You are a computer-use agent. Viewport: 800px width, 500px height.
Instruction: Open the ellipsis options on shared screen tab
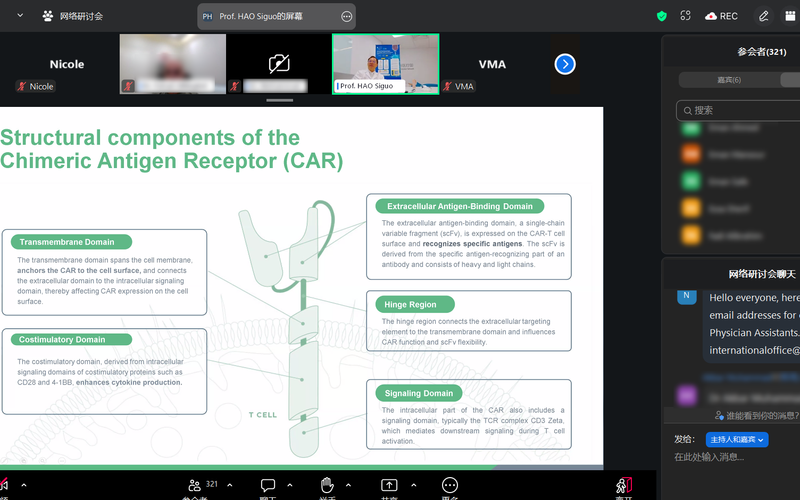coord(346,16)
